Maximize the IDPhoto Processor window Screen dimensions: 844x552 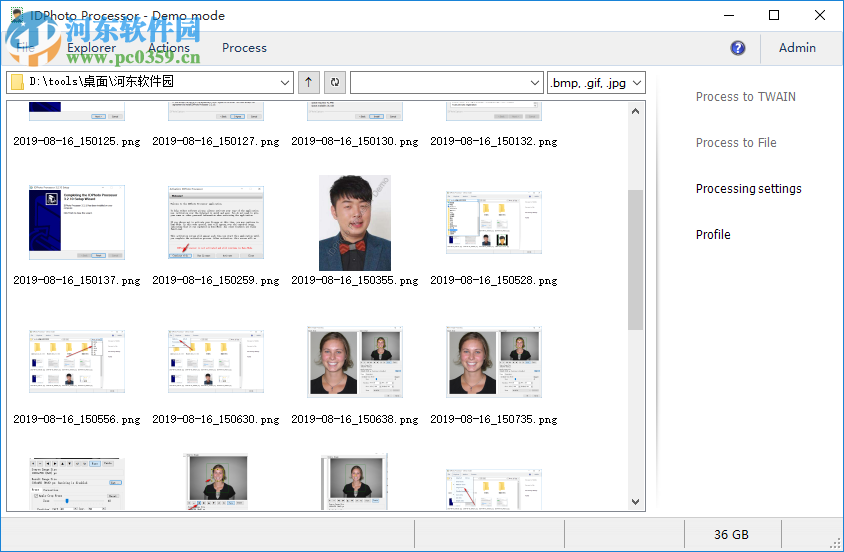point(773,15)
